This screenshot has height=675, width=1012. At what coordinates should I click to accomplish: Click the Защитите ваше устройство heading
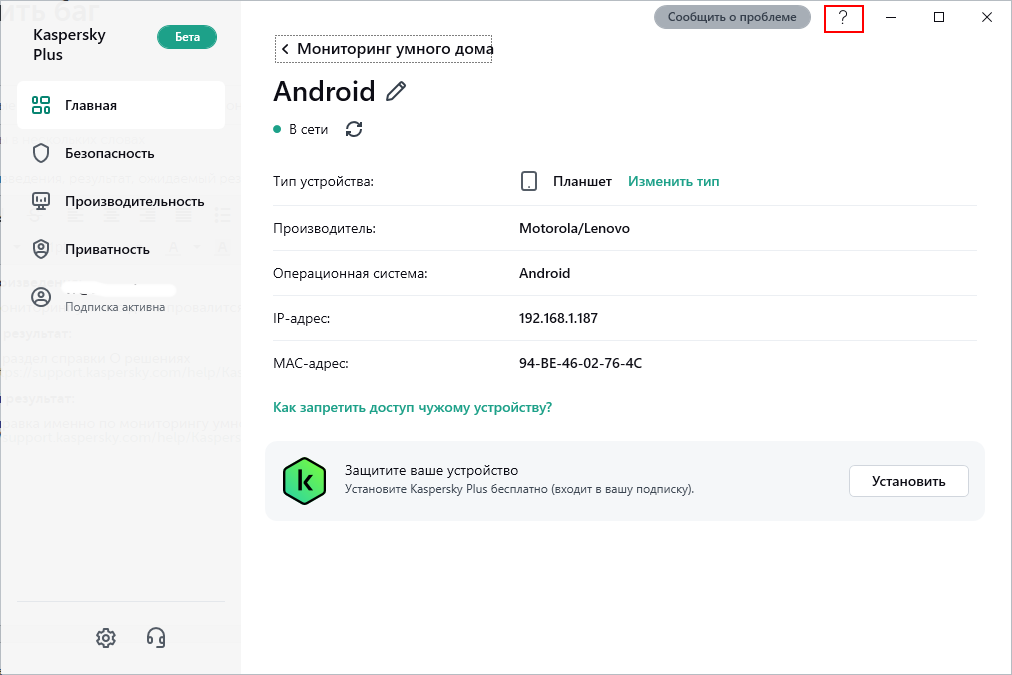(431, 470)
